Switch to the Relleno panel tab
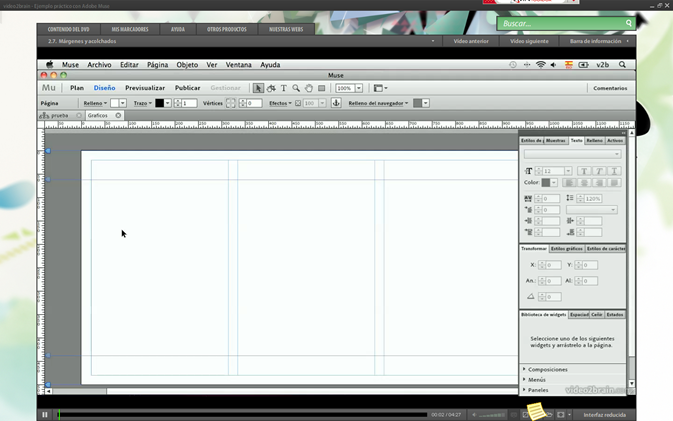Viewport: 673px width, 421px height. (x=594, y=140)
